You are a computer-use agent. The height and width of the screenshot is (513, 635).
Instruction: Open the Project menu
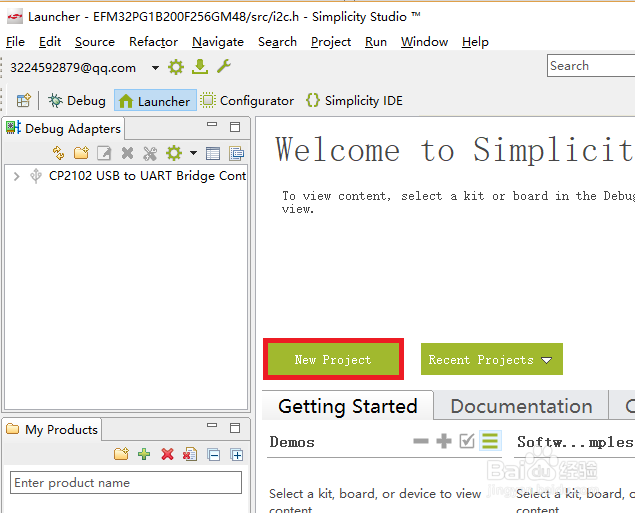click(x=331, y=42)
